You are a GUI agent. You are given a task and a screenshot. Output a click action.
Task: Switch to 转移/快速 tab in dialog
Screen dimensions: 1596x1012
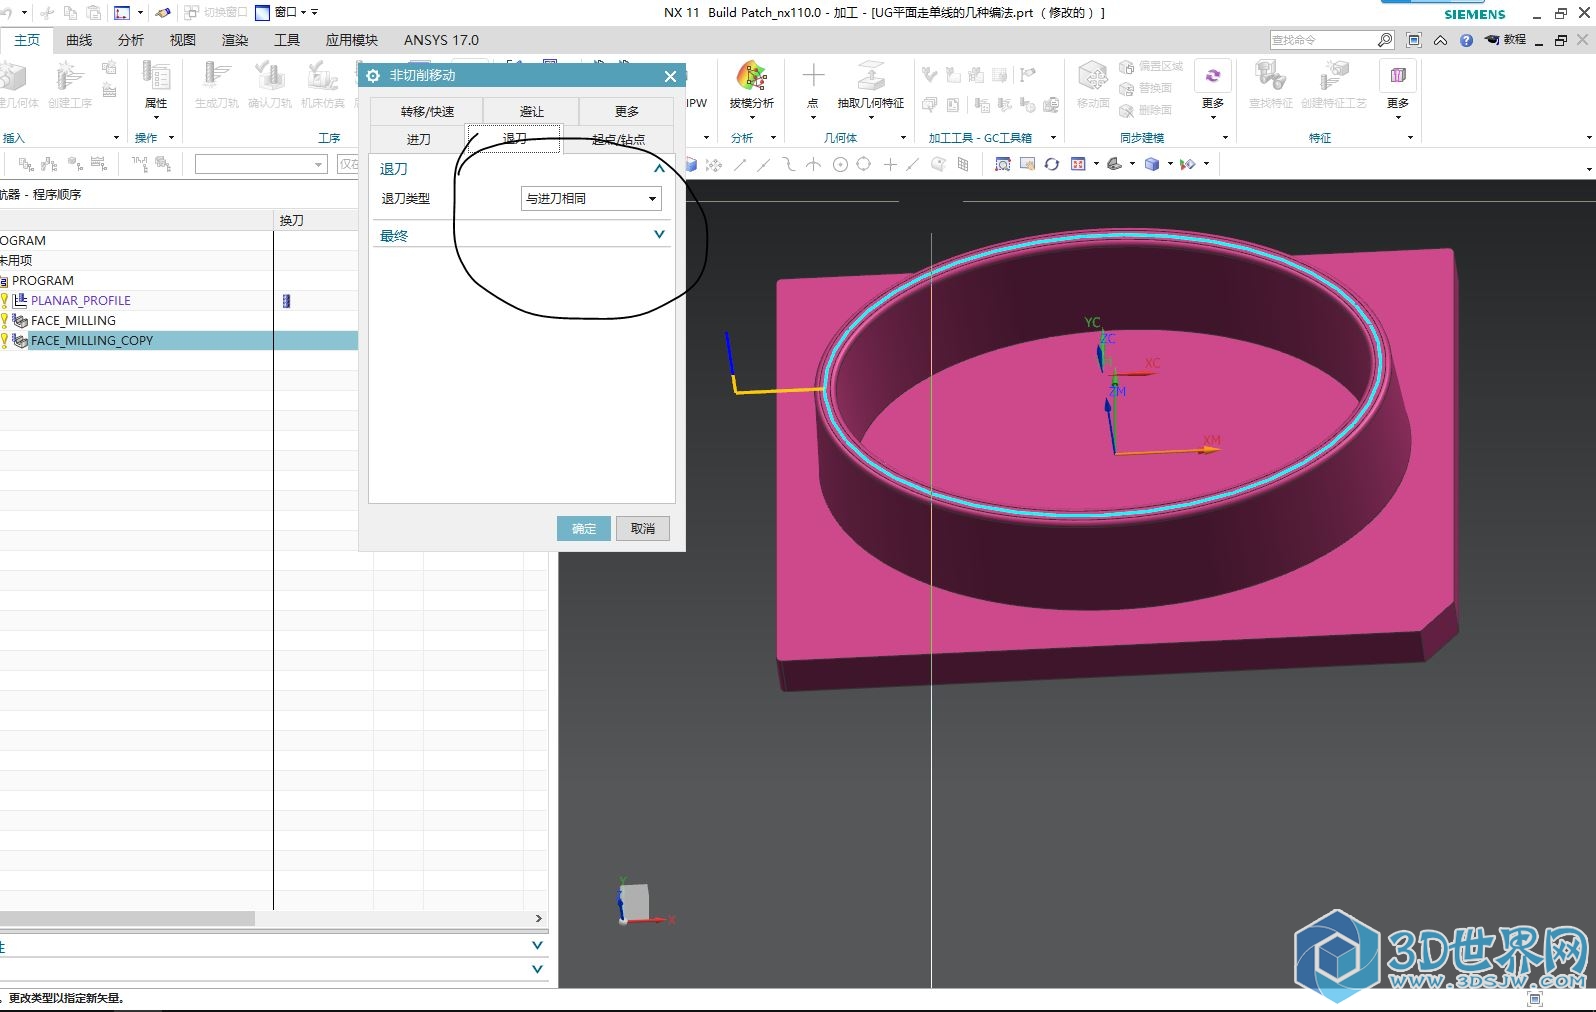[427, 111]
